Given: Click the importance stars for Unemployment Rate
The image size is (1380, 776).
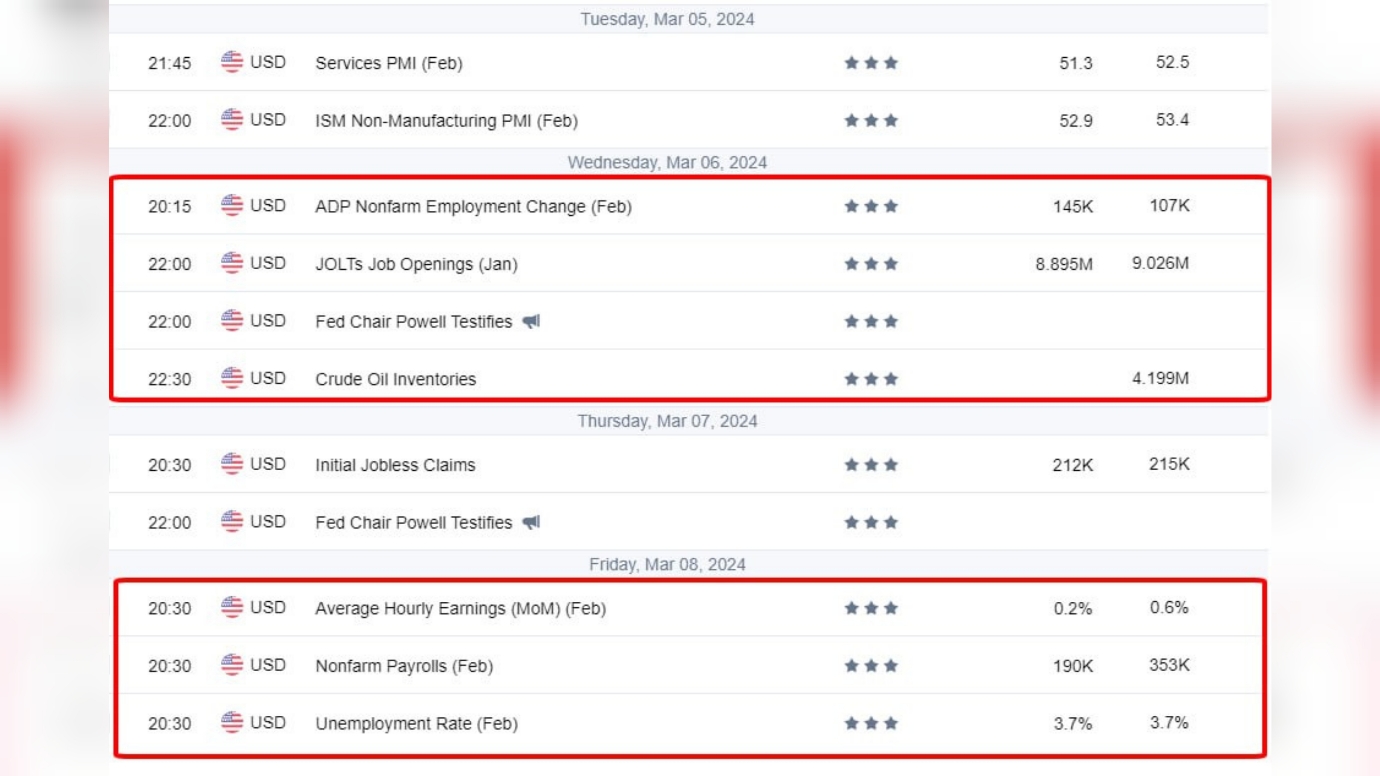Looking at the screenshot, I should (871, 723).
